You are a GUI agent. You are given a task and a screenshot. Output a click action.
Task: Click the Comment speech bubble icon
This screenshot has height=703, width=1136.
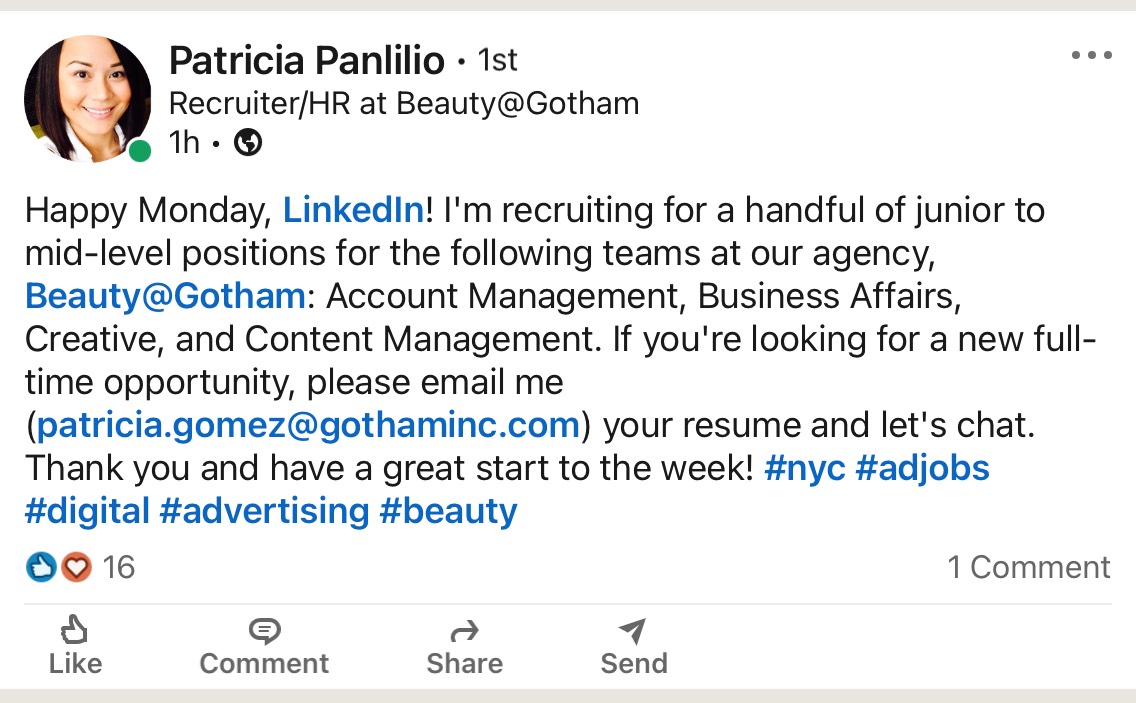264,631
